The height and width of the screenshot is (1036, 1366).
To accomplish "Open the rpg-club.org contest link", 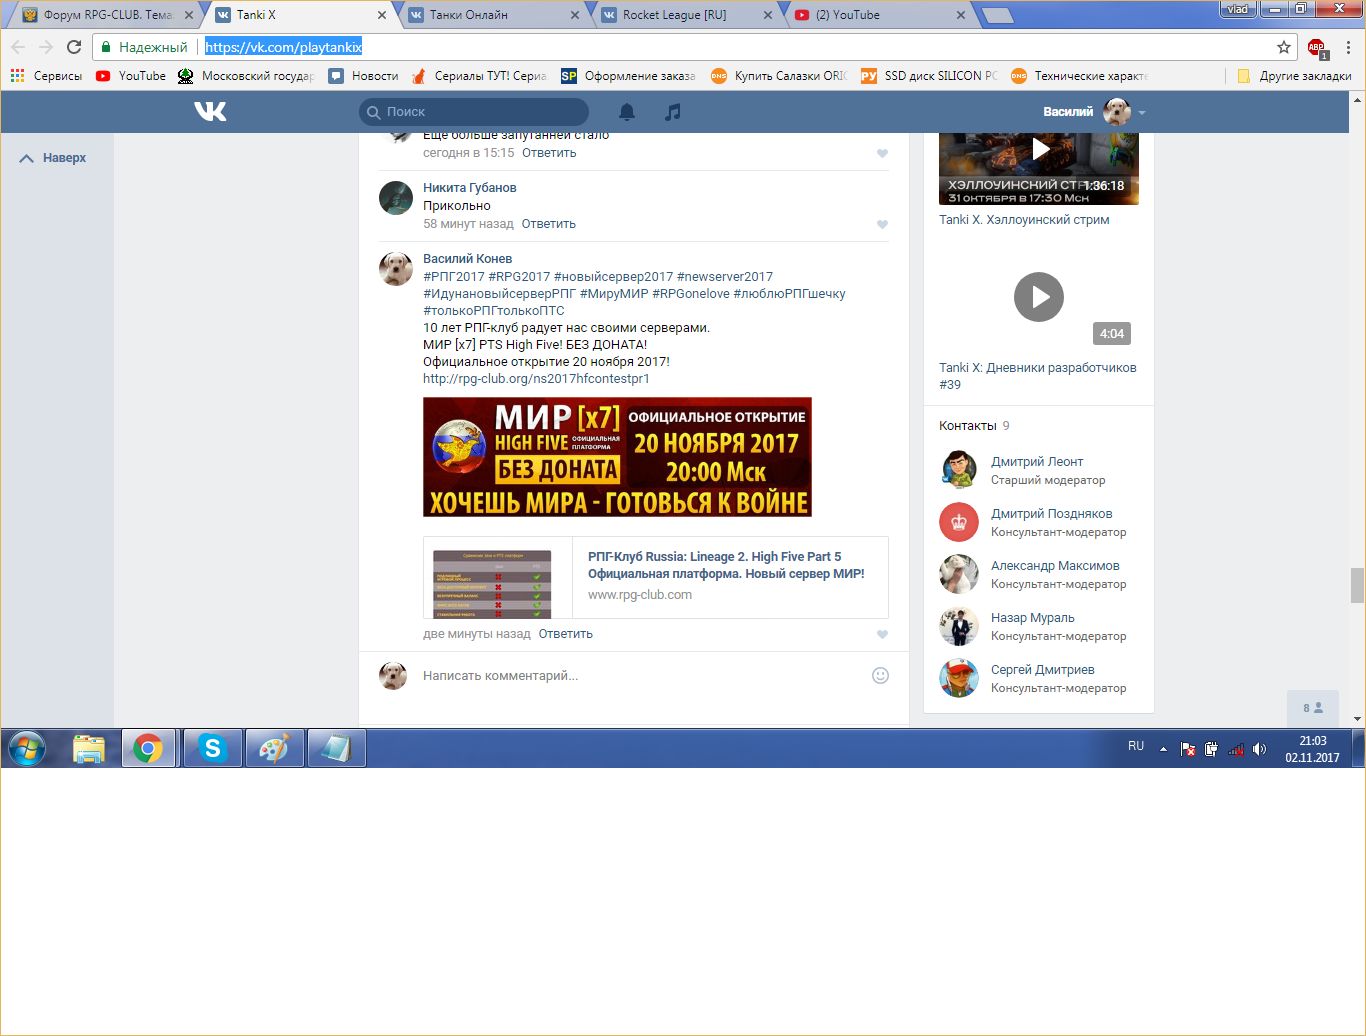I will 536,379.
